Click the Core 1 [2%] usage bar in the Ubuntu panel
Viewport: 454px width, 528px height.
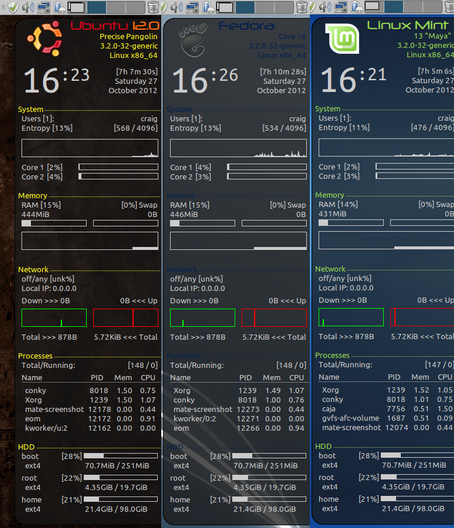coord(118,167)
